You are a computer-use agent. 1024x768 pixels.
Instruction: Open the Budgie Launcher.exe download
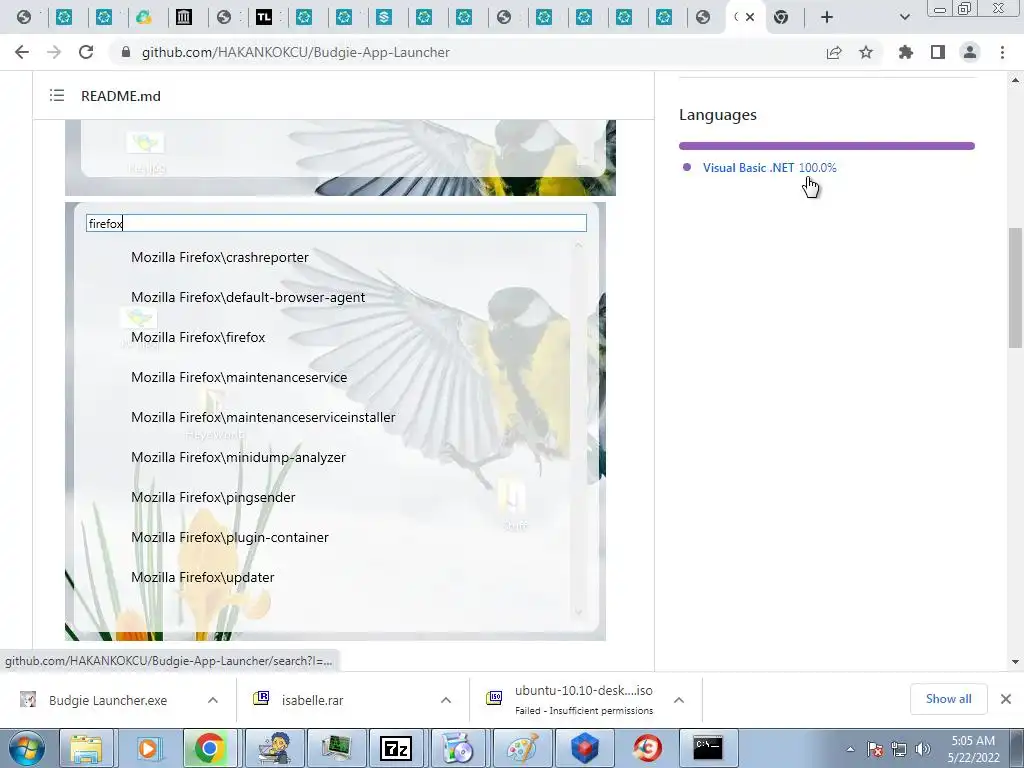tap(108, 700)
